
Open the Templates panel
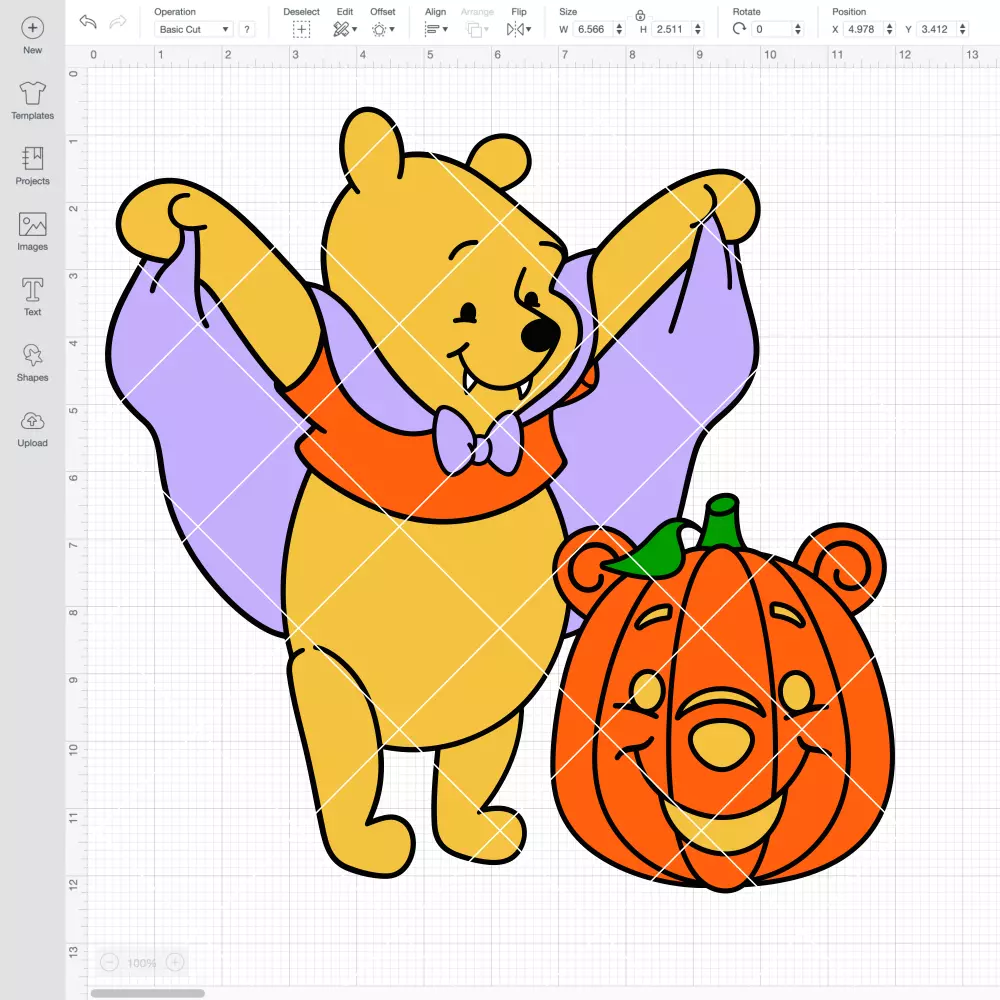pyautogui.click(x=33, y=100)
